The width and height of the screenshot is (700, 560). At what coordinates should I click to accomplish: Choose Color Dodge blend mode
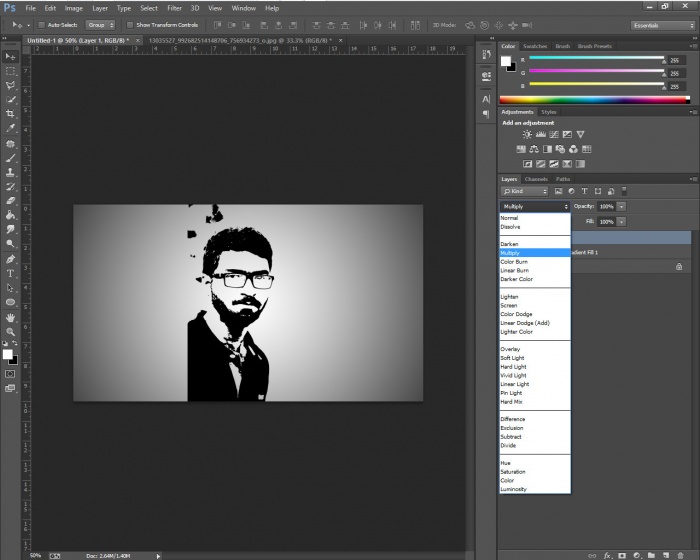(x=517, y=314)
